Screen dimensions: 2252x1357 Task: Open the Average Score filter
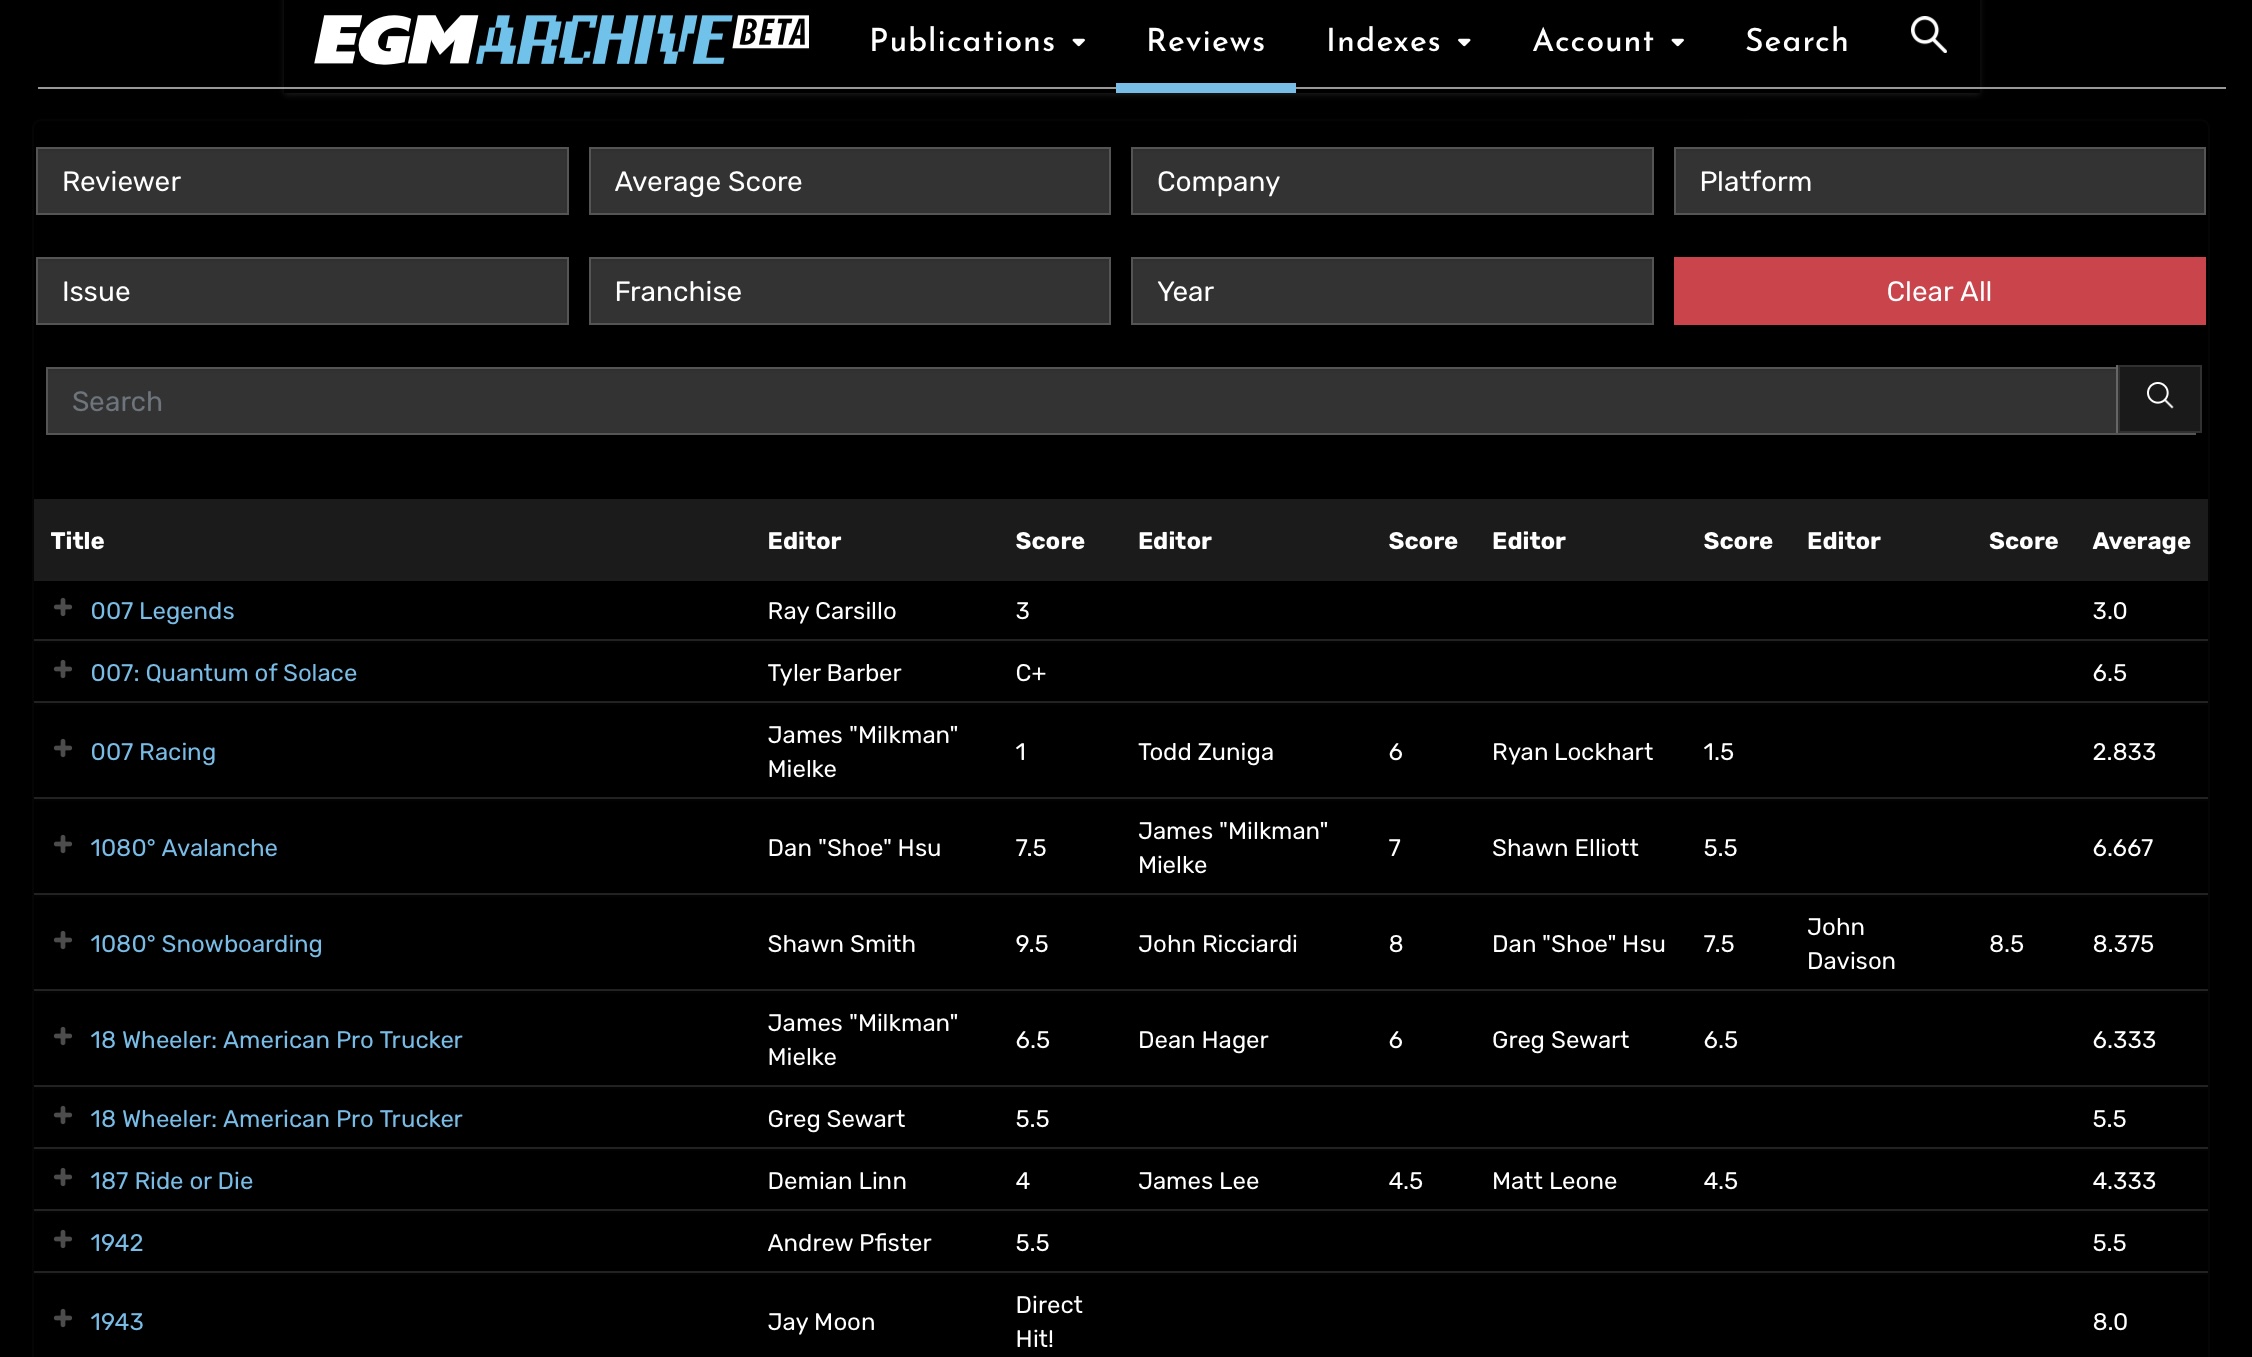point(850,181)
